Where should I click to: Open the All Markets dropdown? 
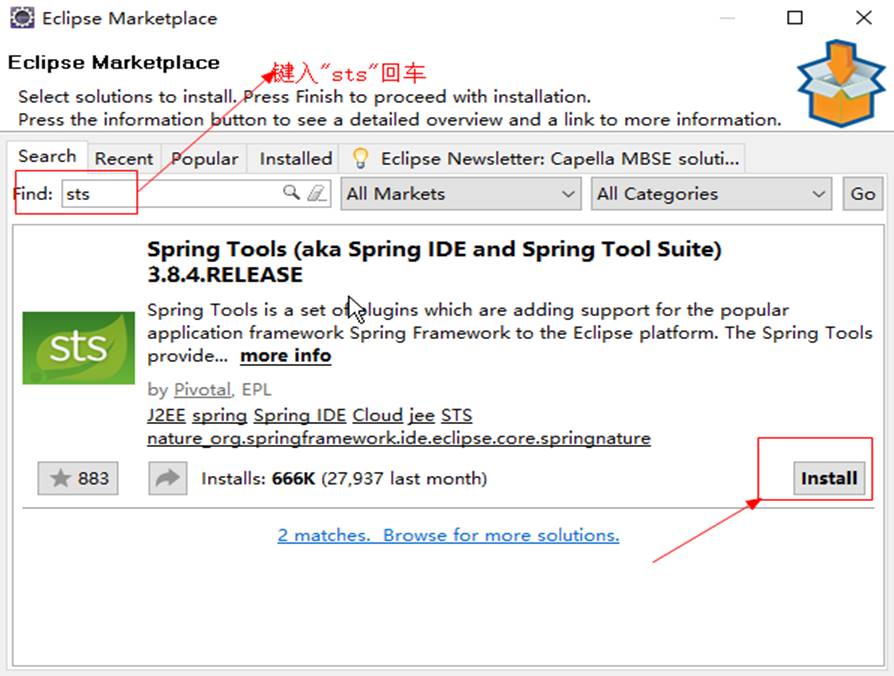461,194
